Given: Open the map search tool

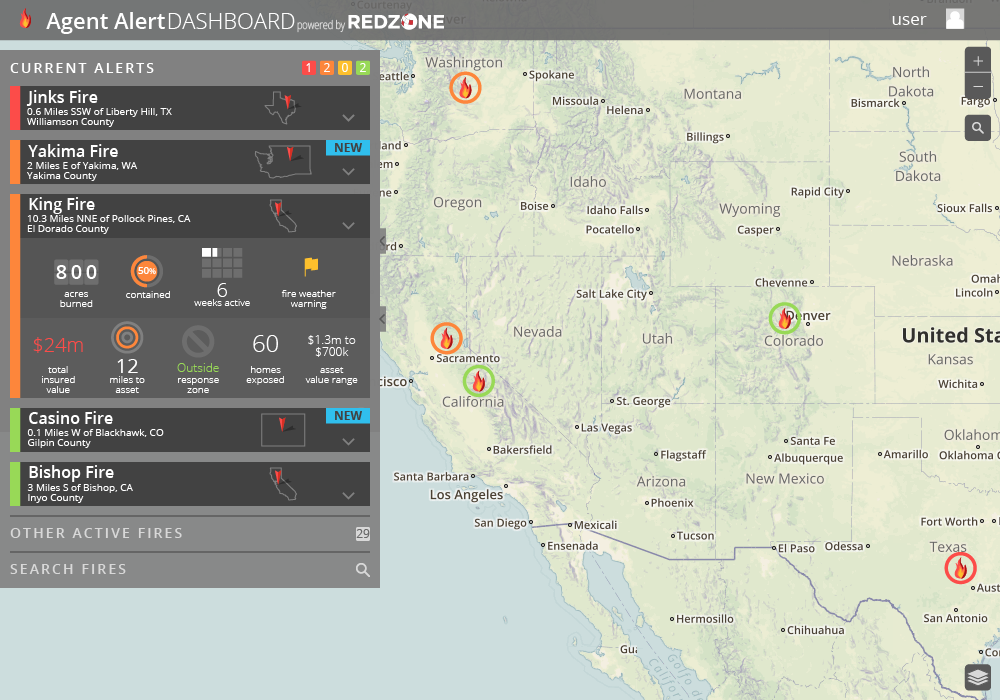Looking at the screenshot, I should pyautogui.click(x=978, y=128).
